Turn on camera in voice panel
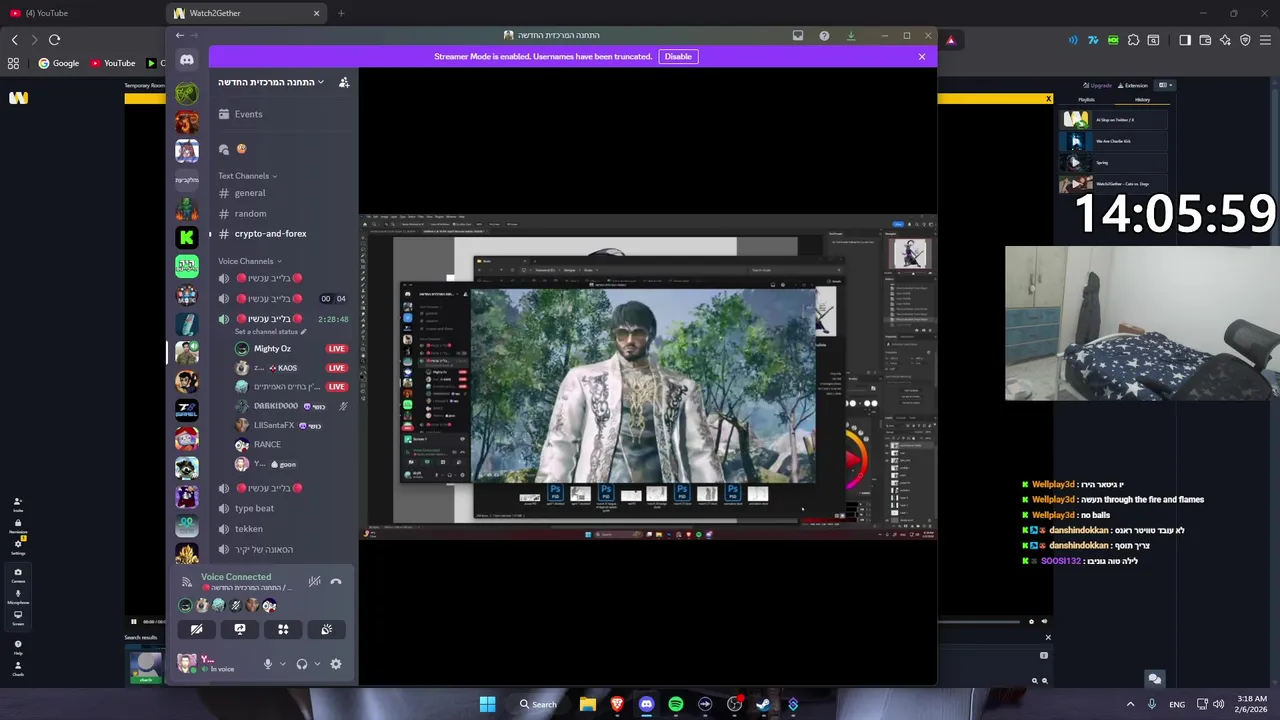Viewport: 1280px width, 720px height. tap(197, 629)
